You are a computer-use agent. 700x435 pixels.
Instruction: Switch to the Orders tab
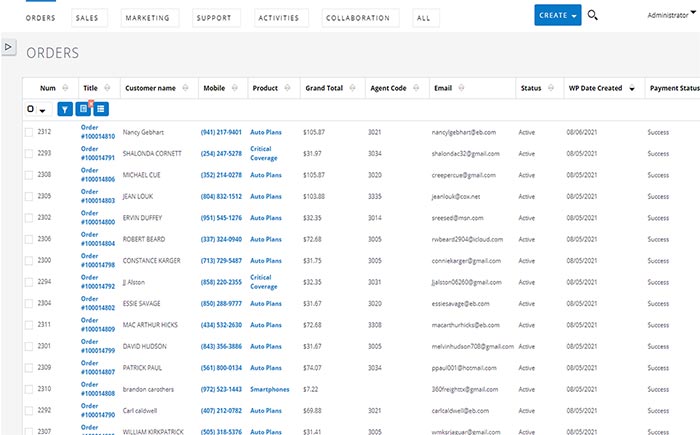pyautogui.click(x=41, y=18)
